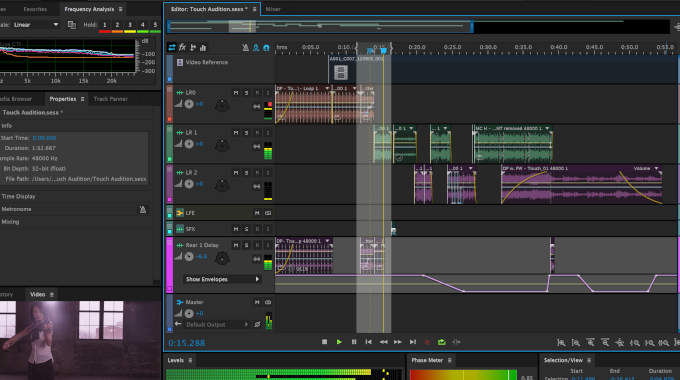This screenshot has width=680, height=380.
Task: Select the Favorites tab
Action: [35, 9]
